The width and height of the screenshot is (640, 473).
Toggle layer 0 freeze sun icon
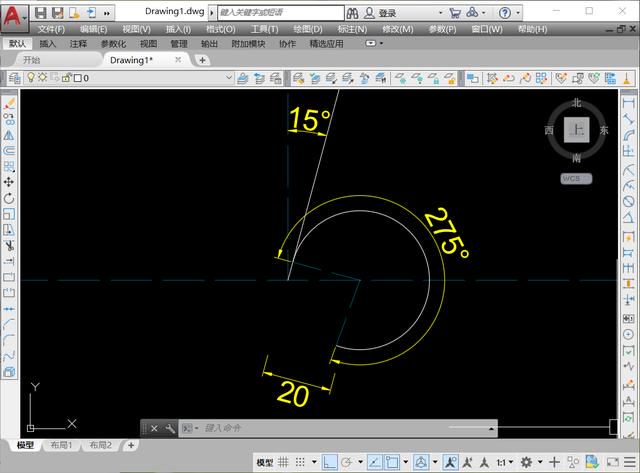tap(42, 77)
